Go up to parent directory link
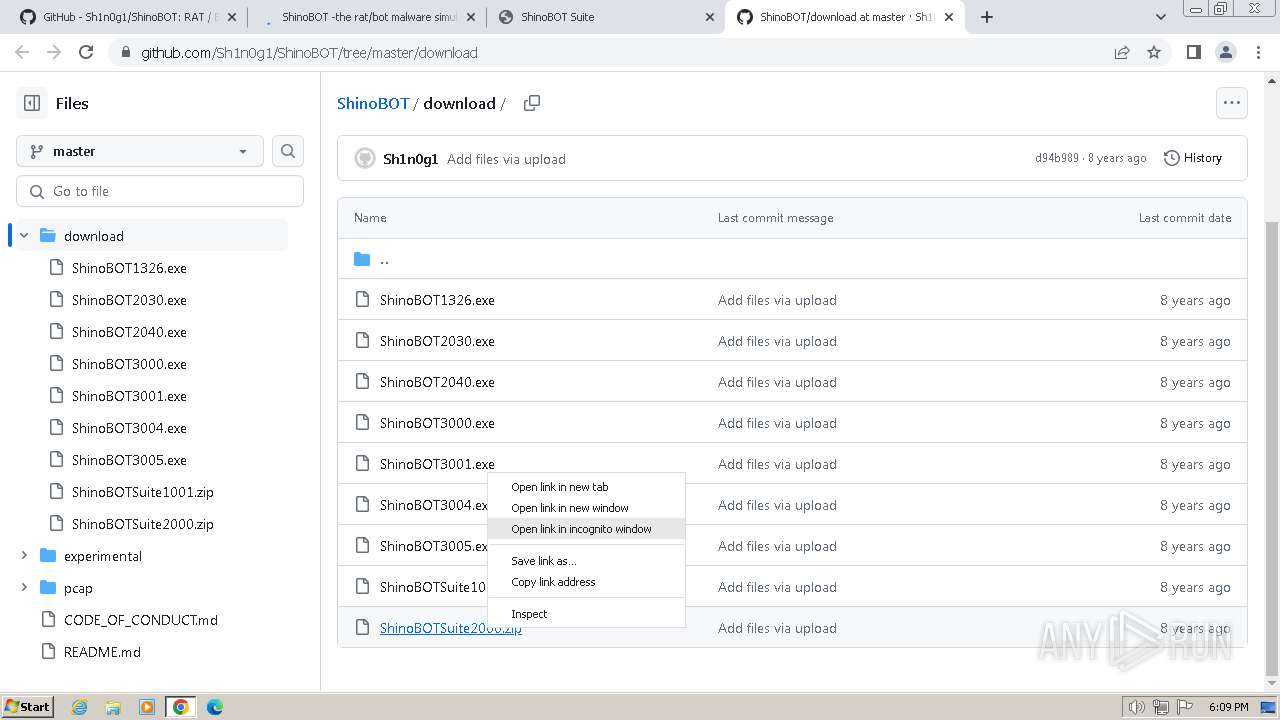This screenshot has width=1280, height=720. pos(384,259)
